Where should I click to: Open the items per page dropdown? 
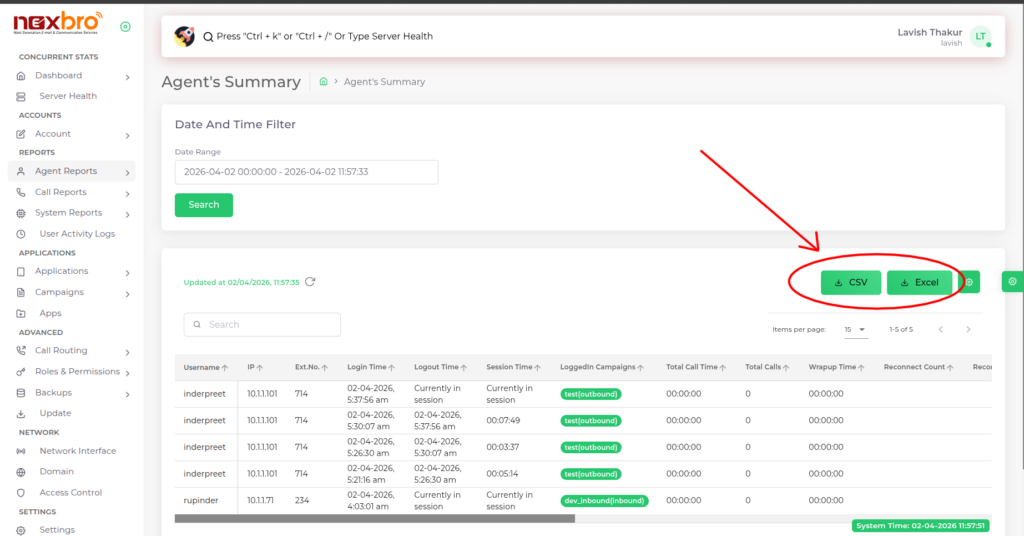click(x=855, y=329)
